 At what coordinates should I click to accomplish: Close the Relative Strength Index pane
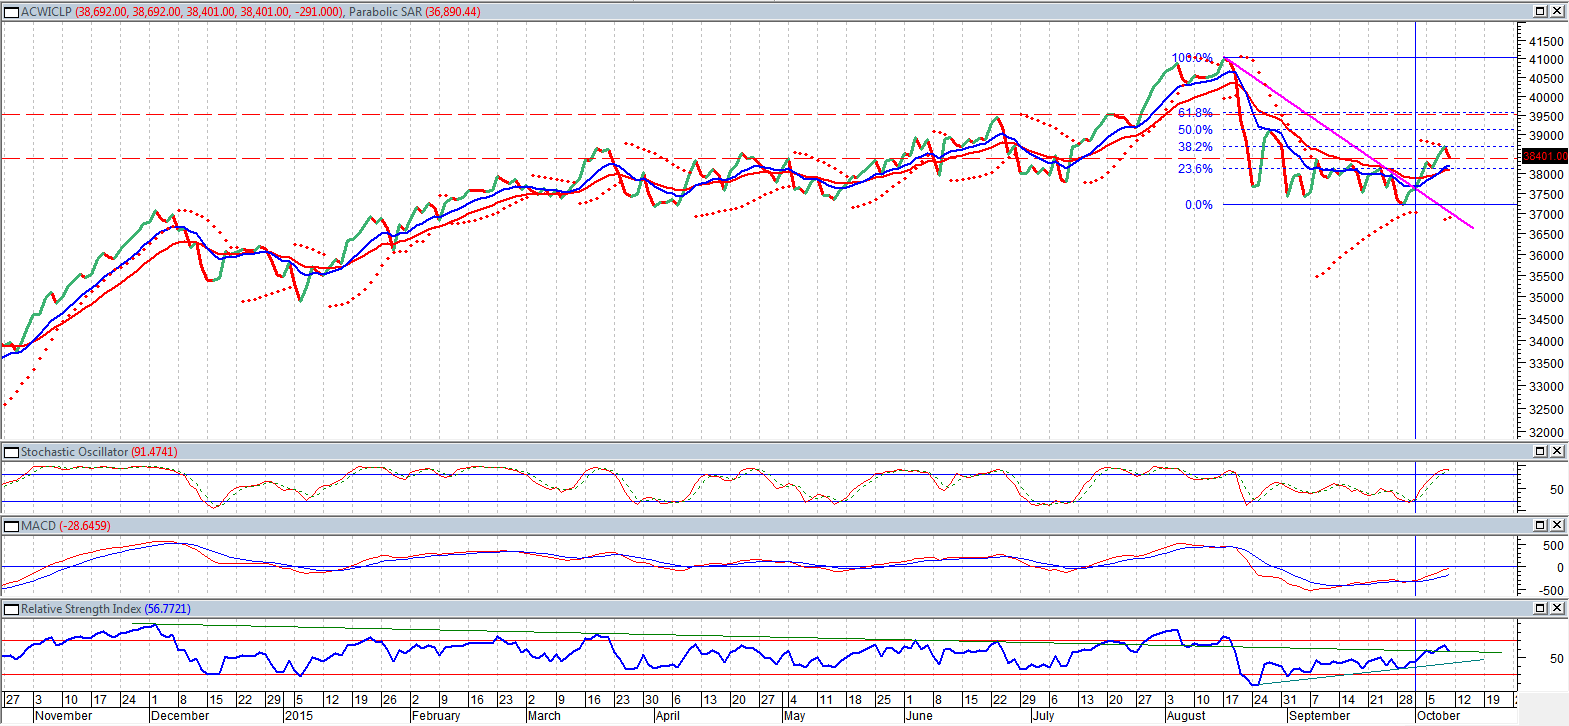pos(1556,608)
